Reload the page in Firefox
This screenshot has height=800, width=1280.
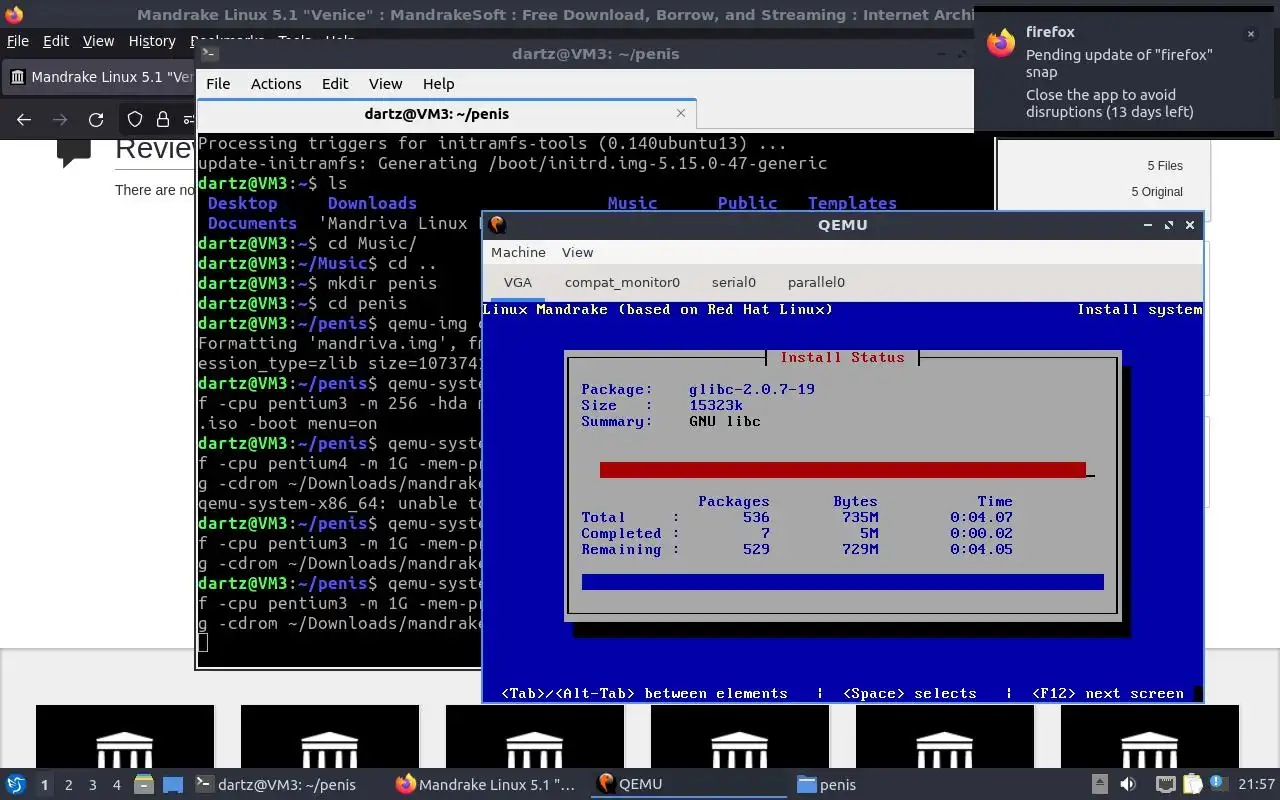pos(96,120)
